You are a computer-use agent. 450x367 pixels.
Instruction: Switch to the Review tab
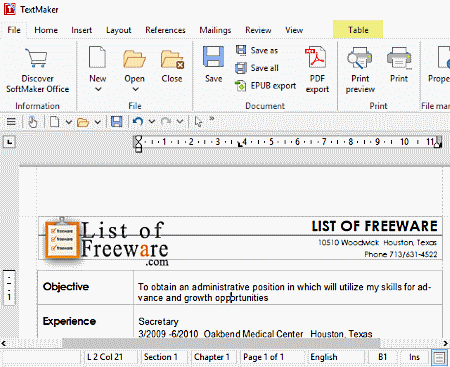(258, 30)
